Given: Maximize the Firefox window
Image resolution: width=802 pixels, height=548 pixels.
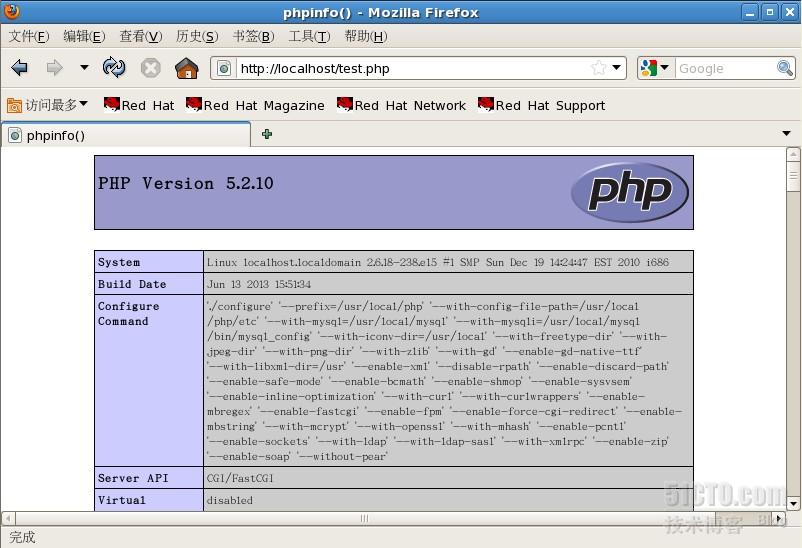Looking at the screenshot, I should 770,12.
